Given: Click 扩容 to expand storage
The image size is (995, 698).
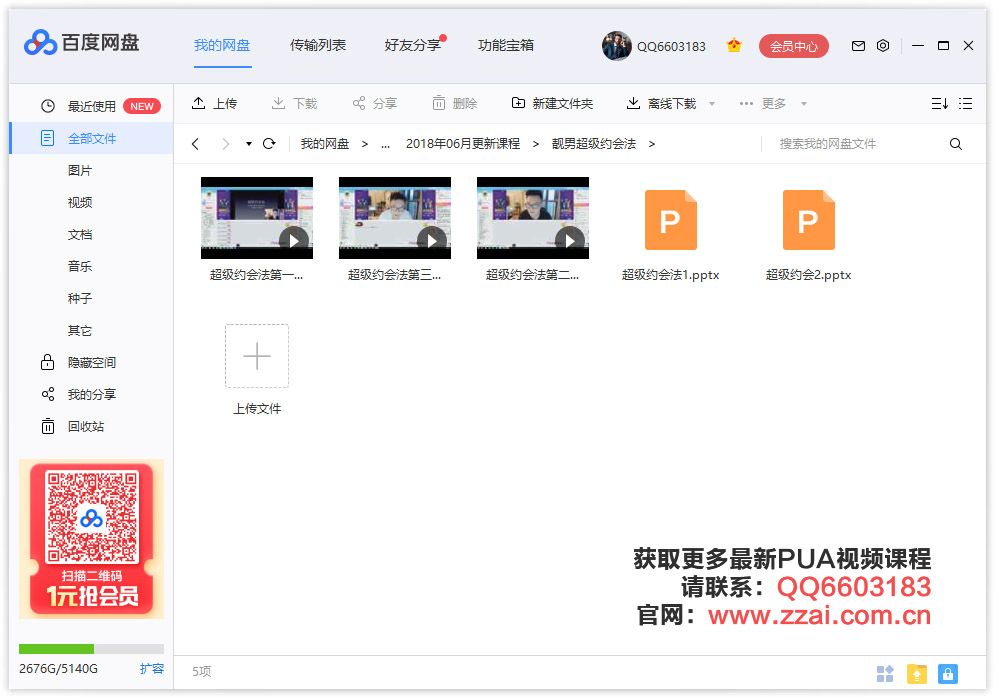Looking at the screenshot, I should click(152, 669).
